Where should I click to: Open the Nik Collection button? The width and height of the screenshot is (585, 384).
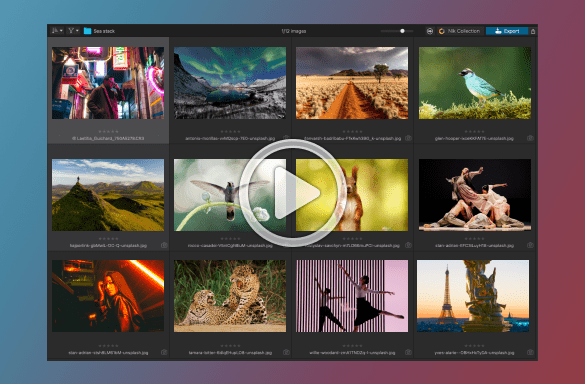[460, 31]
